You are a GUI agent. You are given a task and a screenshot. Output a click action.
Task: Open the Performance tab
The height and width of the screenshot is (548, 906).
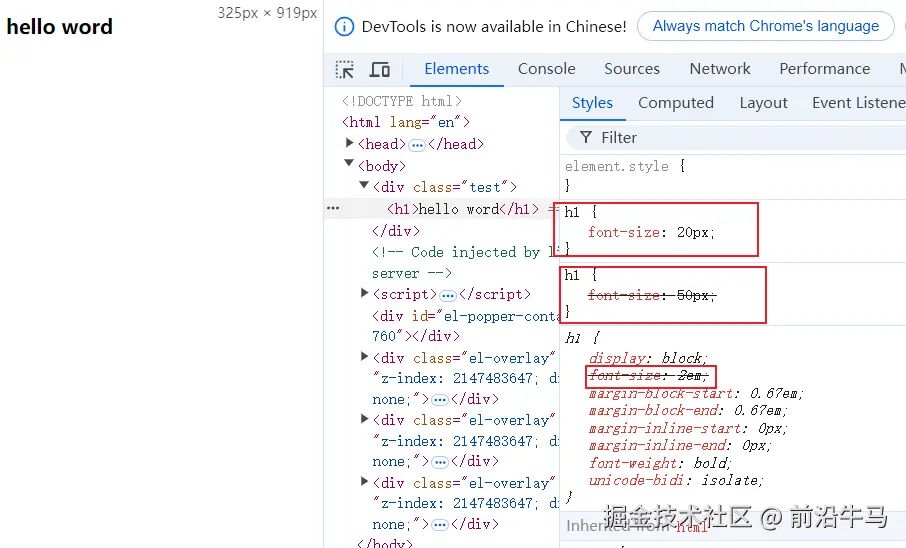pyautogui.click(x=825, y=69)
